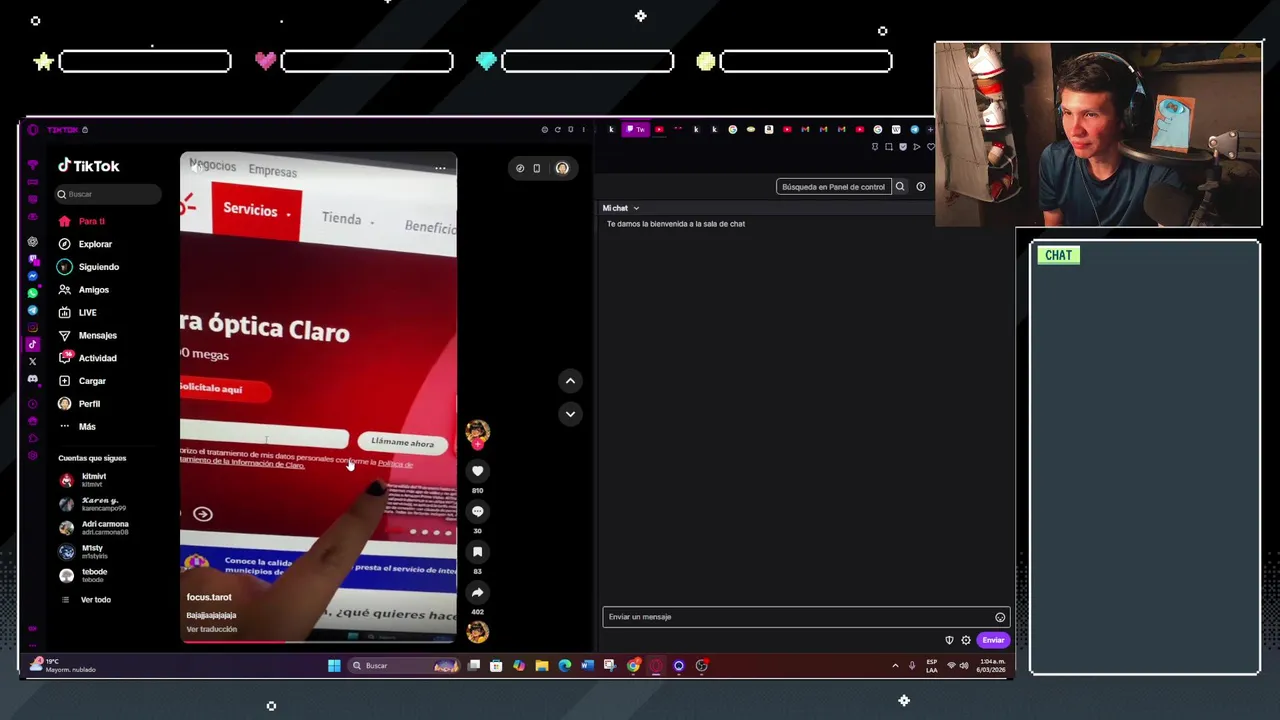Viewport: 1280px width, 720px height.
Task: Switch to the Tw Twitch tab
Action: 636,129
